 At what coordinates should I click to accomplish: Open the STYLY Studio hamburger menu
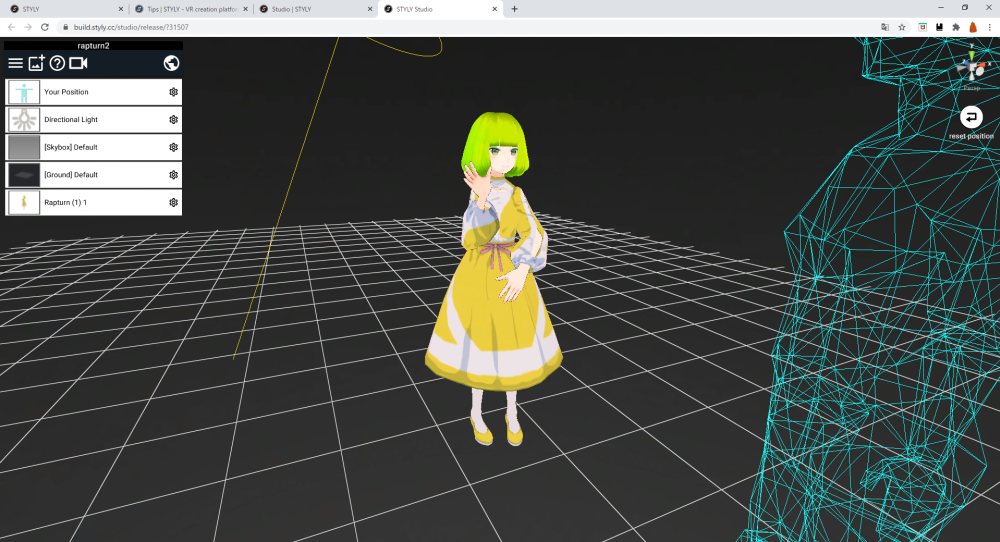(x=15, y=63)
